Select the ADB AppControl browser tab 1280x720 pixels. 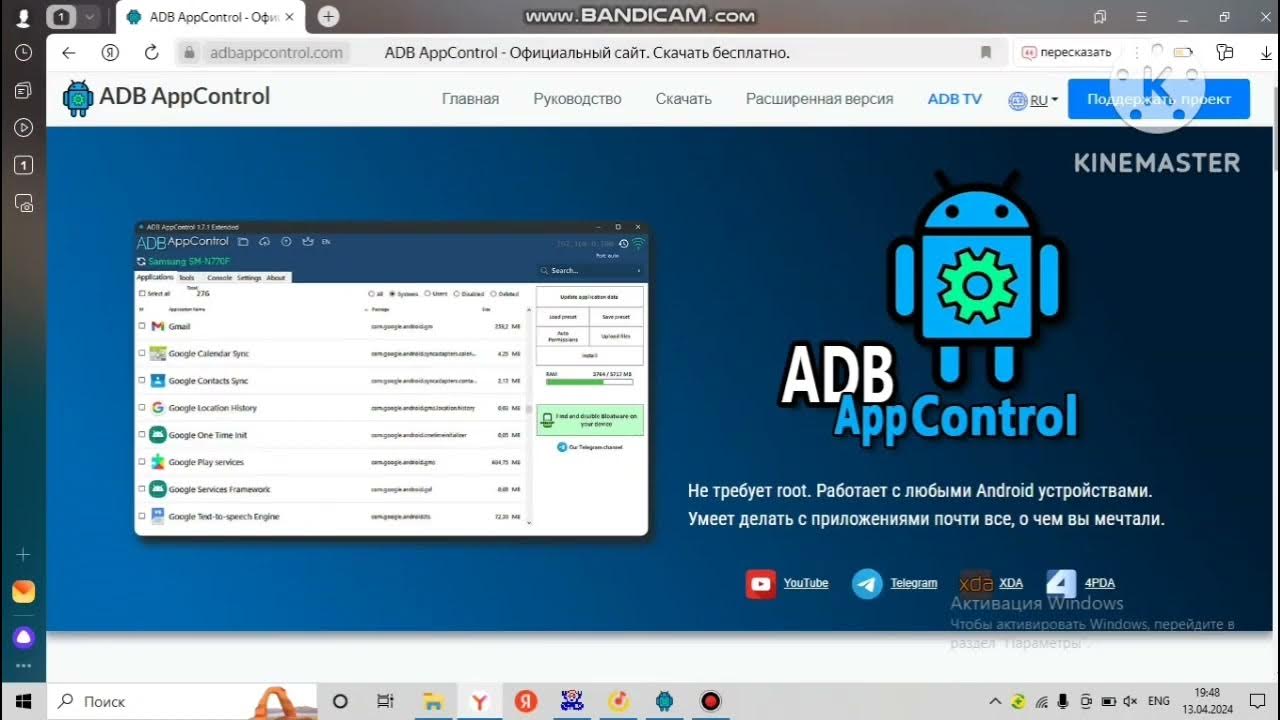(211, 17)
